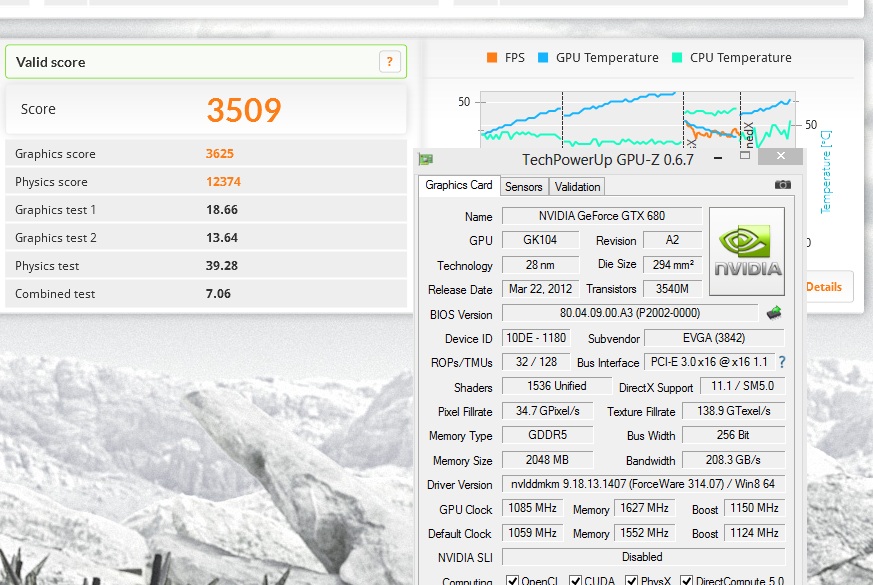Click the NVIDIA logo image
This screenshot has height=585, width=873.
pos(746,251)
